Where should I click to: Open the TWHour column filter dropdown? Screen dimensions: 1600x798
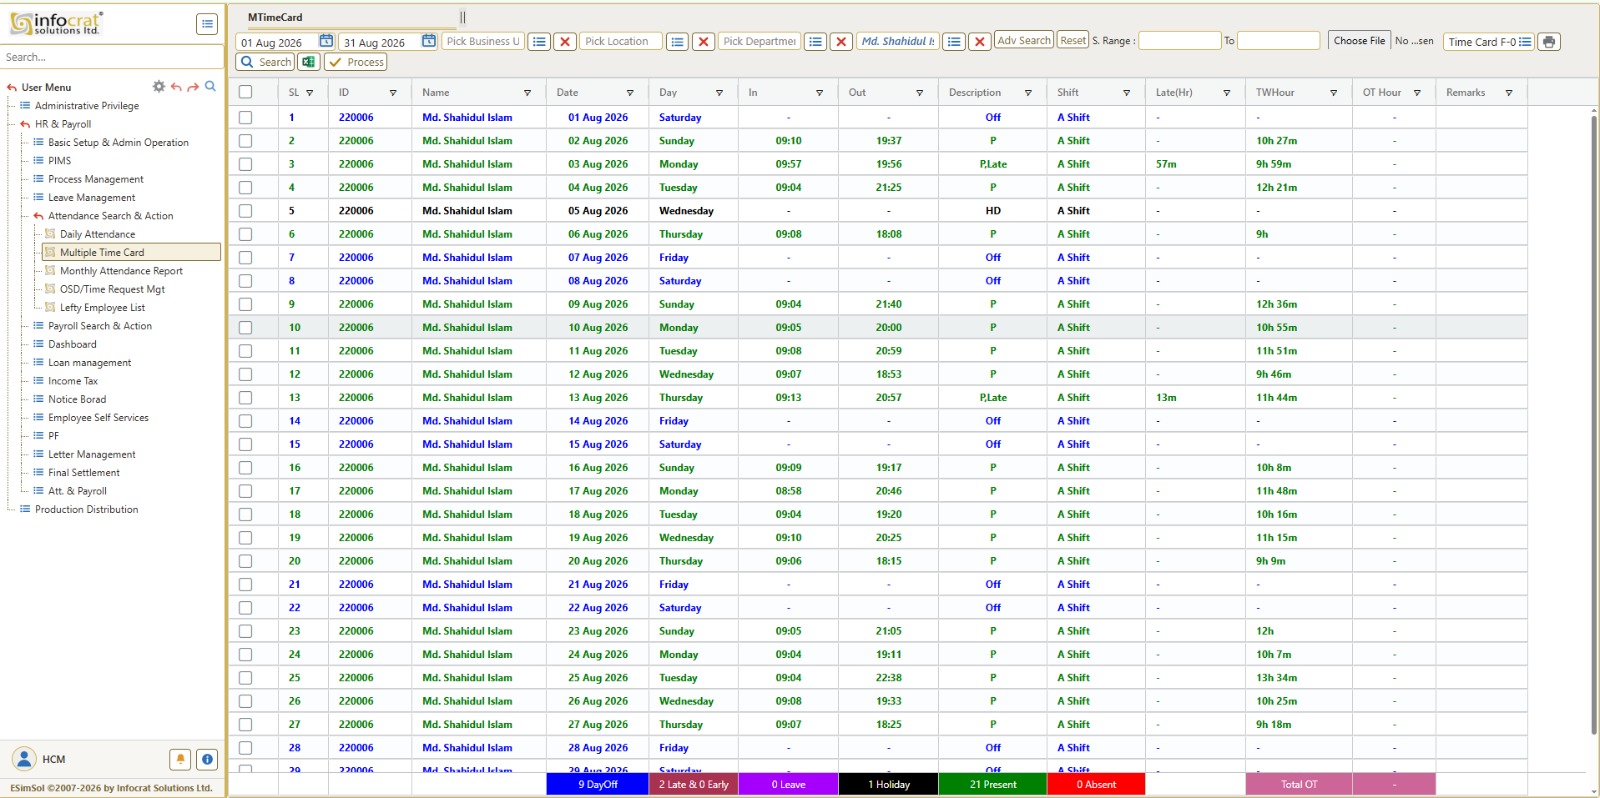[x=1333, y=93]
